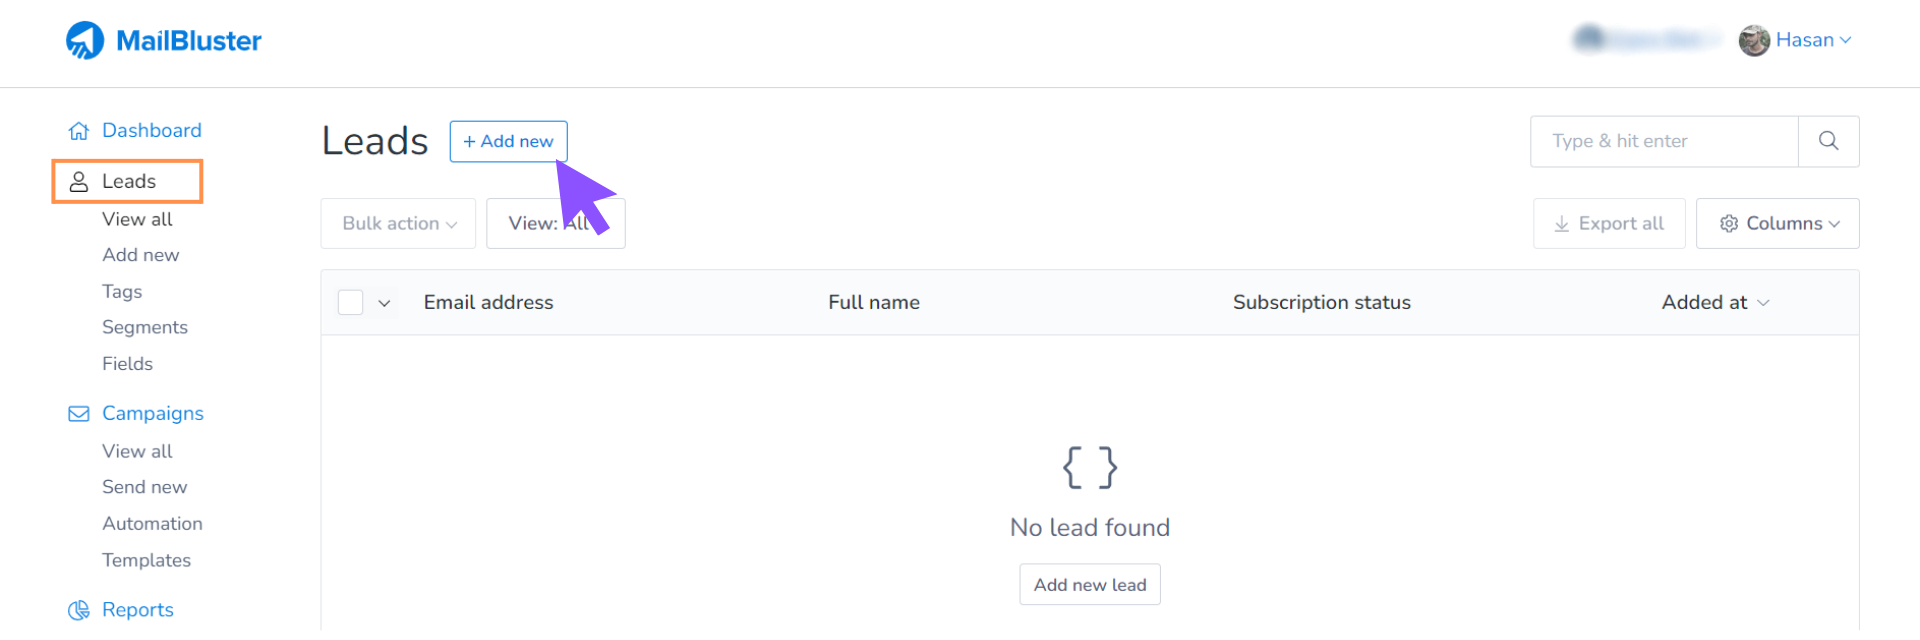Click the empty state braces icon
The height and width of the screenshot is (640, 1920).
click(x=1089, y=467)
